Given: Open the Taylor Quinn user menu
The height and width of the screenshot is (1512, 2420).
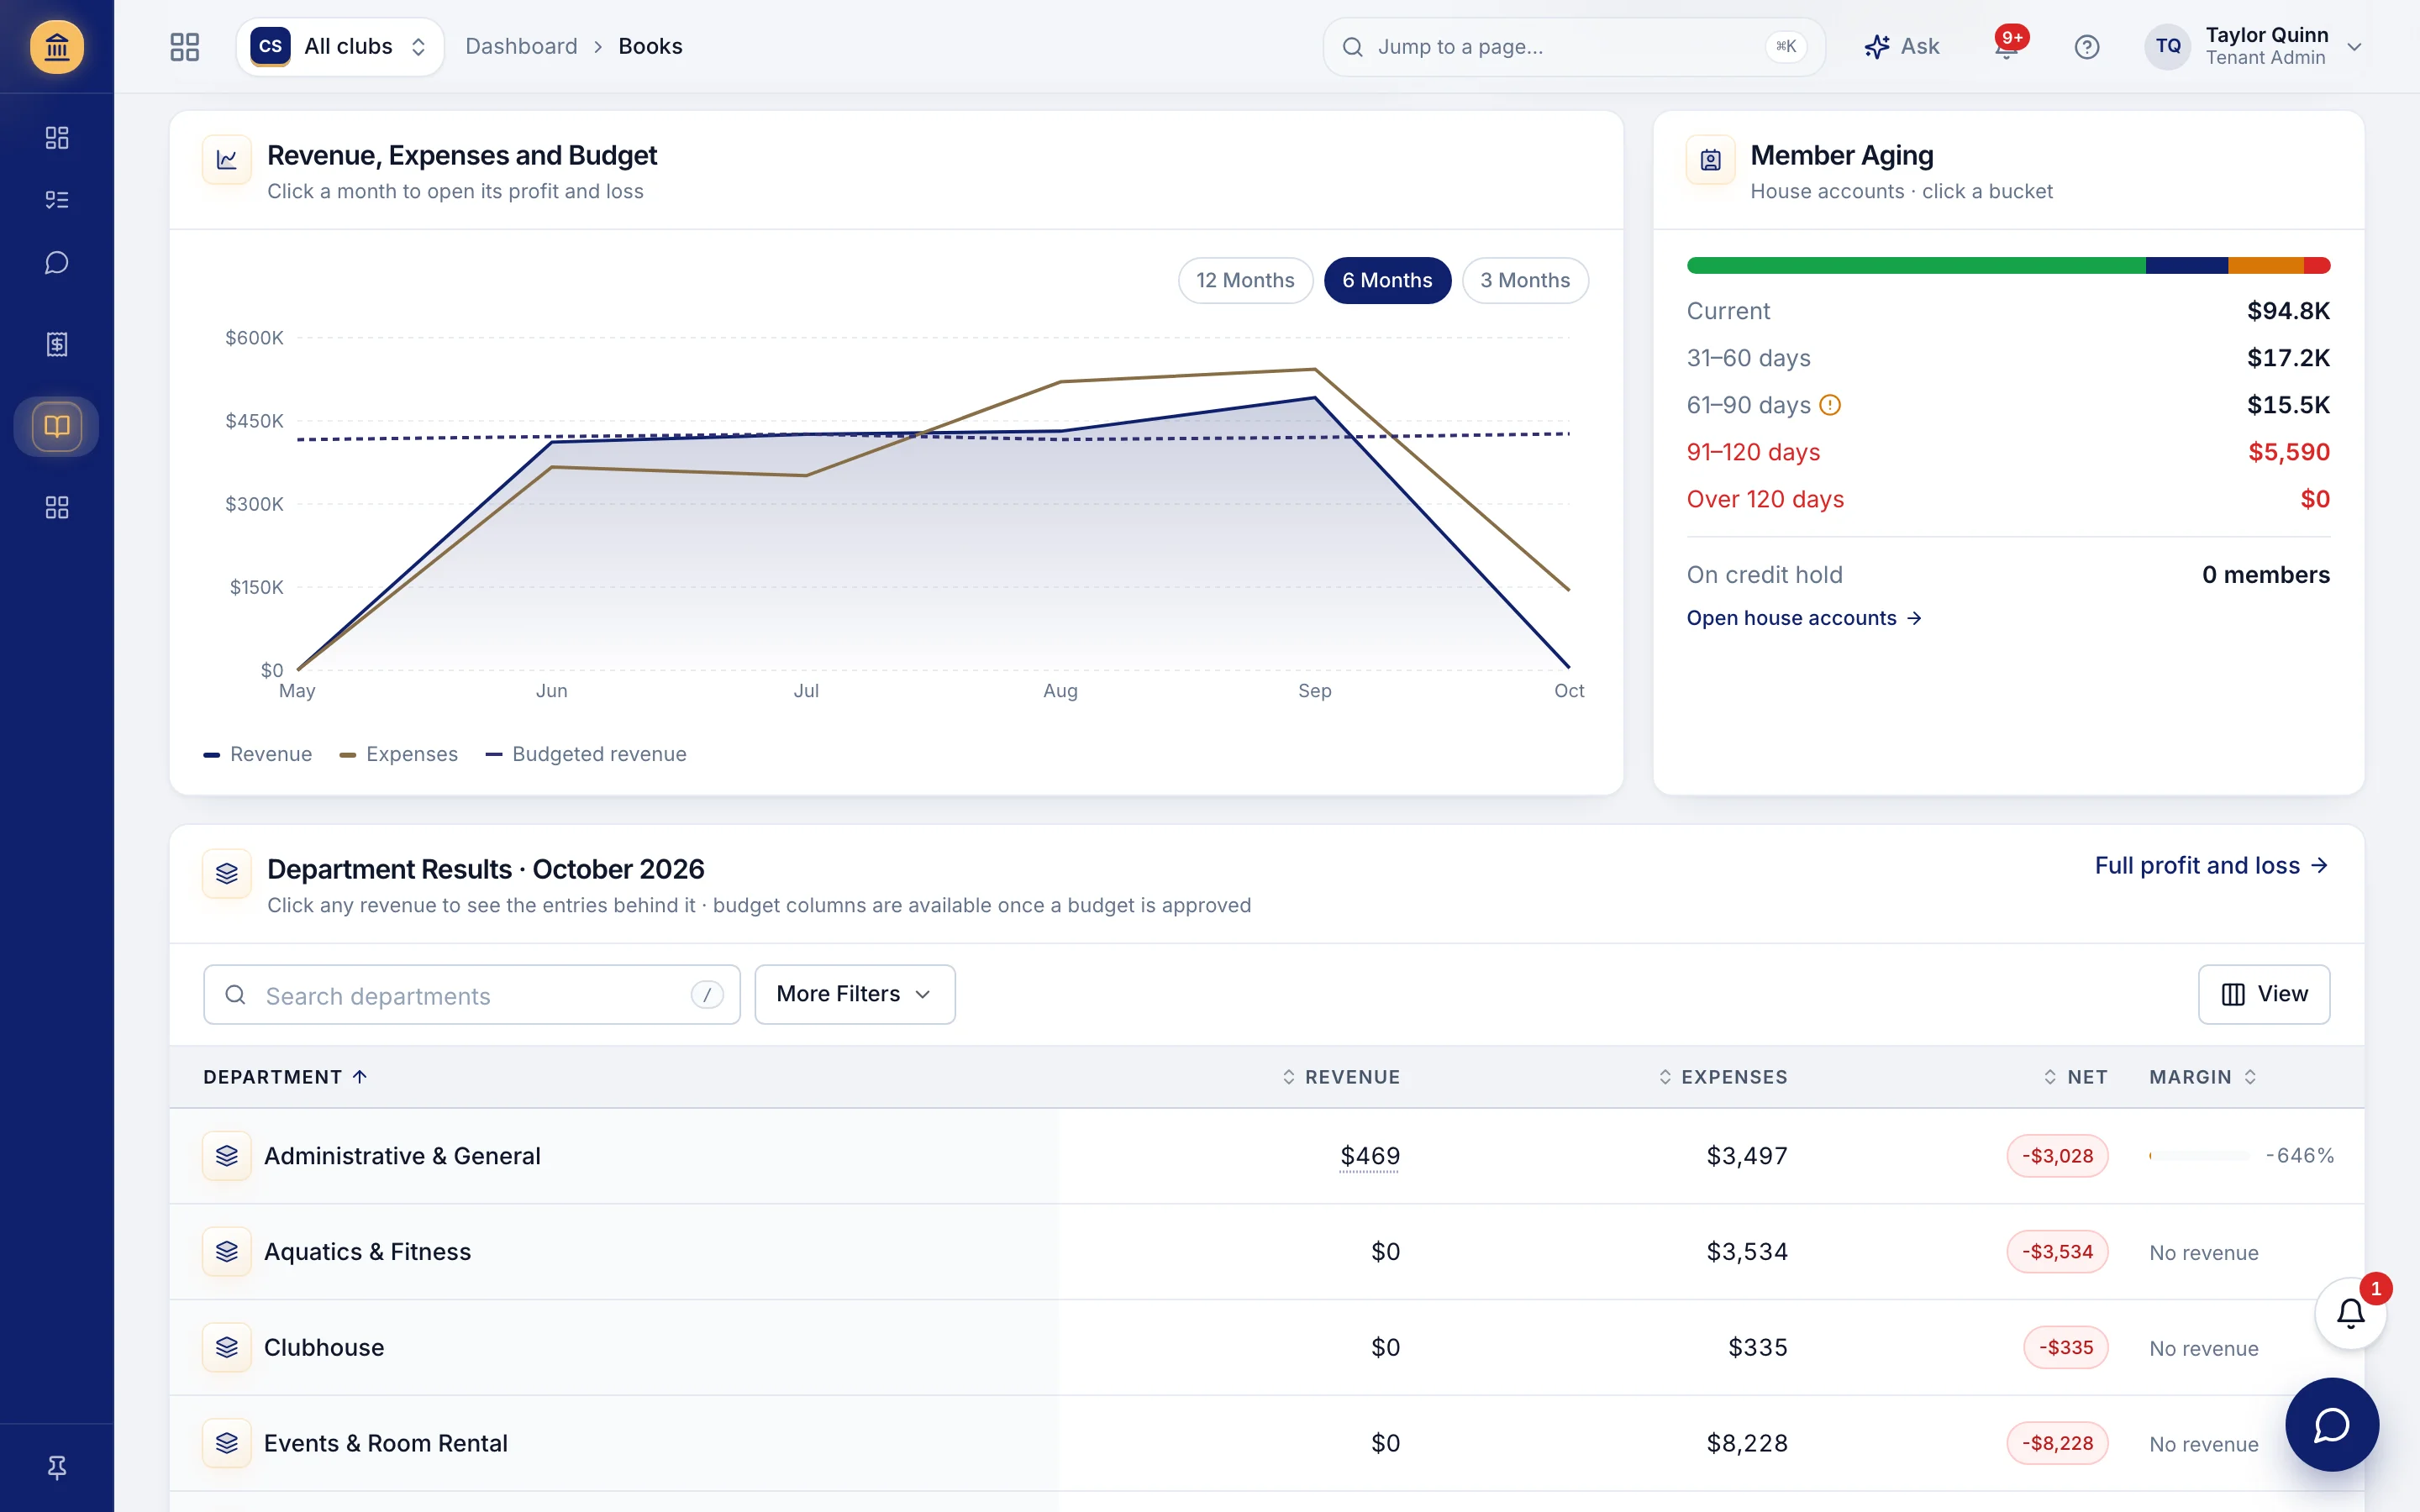Looking at the screenshot, I should [2254, 47].
